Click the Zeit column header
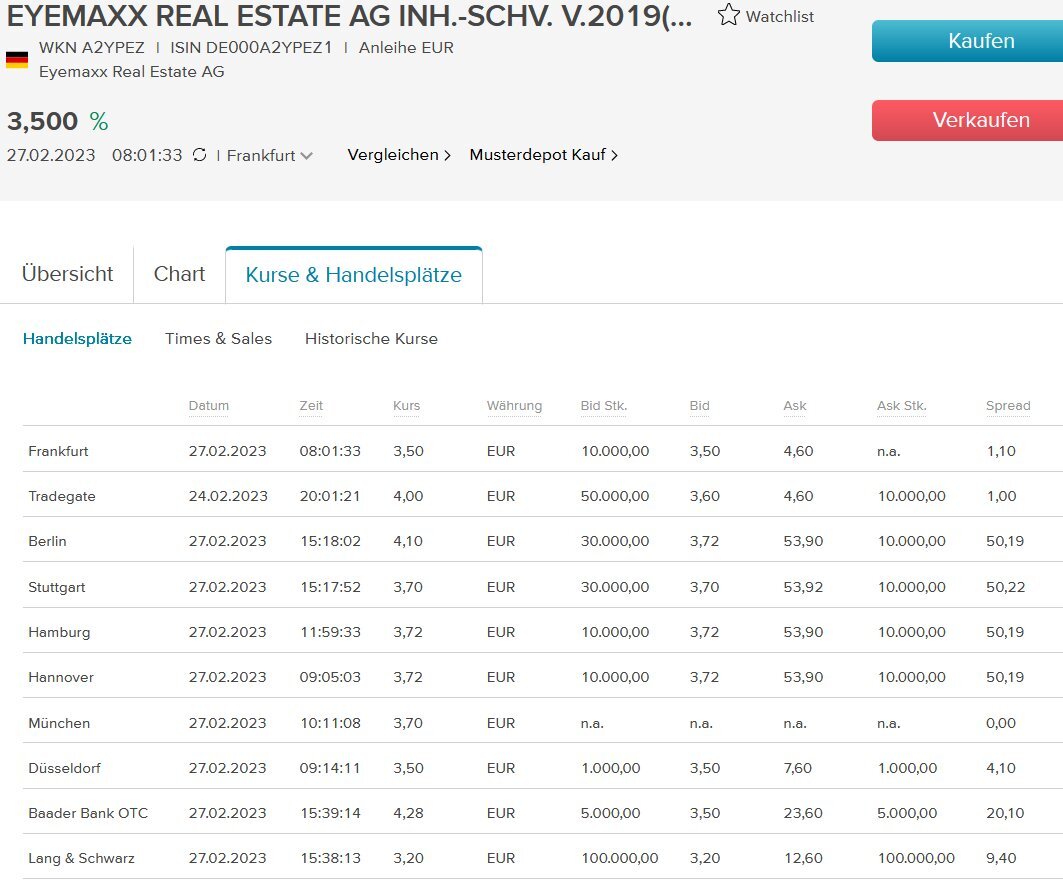This screenshot has height=882, width=1063. click(x=311, y=405)
